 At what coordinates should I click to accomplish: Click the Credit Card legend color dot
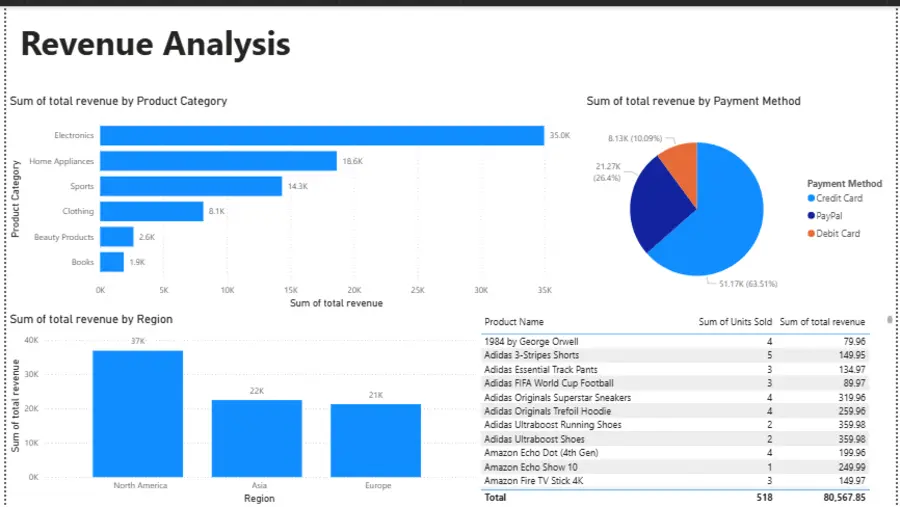811,198
